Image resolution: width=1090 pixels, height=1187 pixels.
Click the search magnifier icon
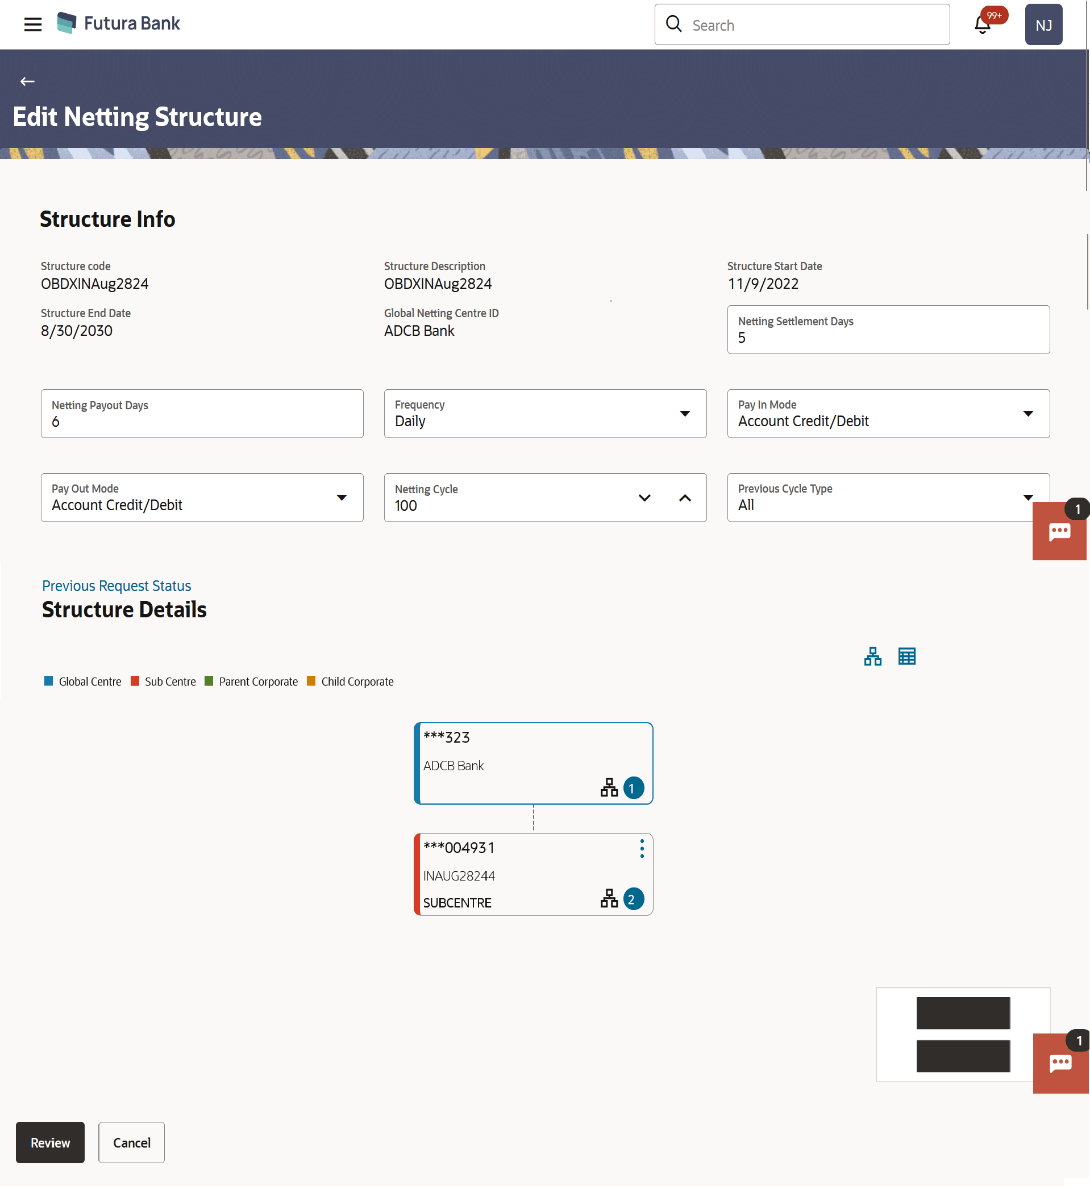(674, 24)
